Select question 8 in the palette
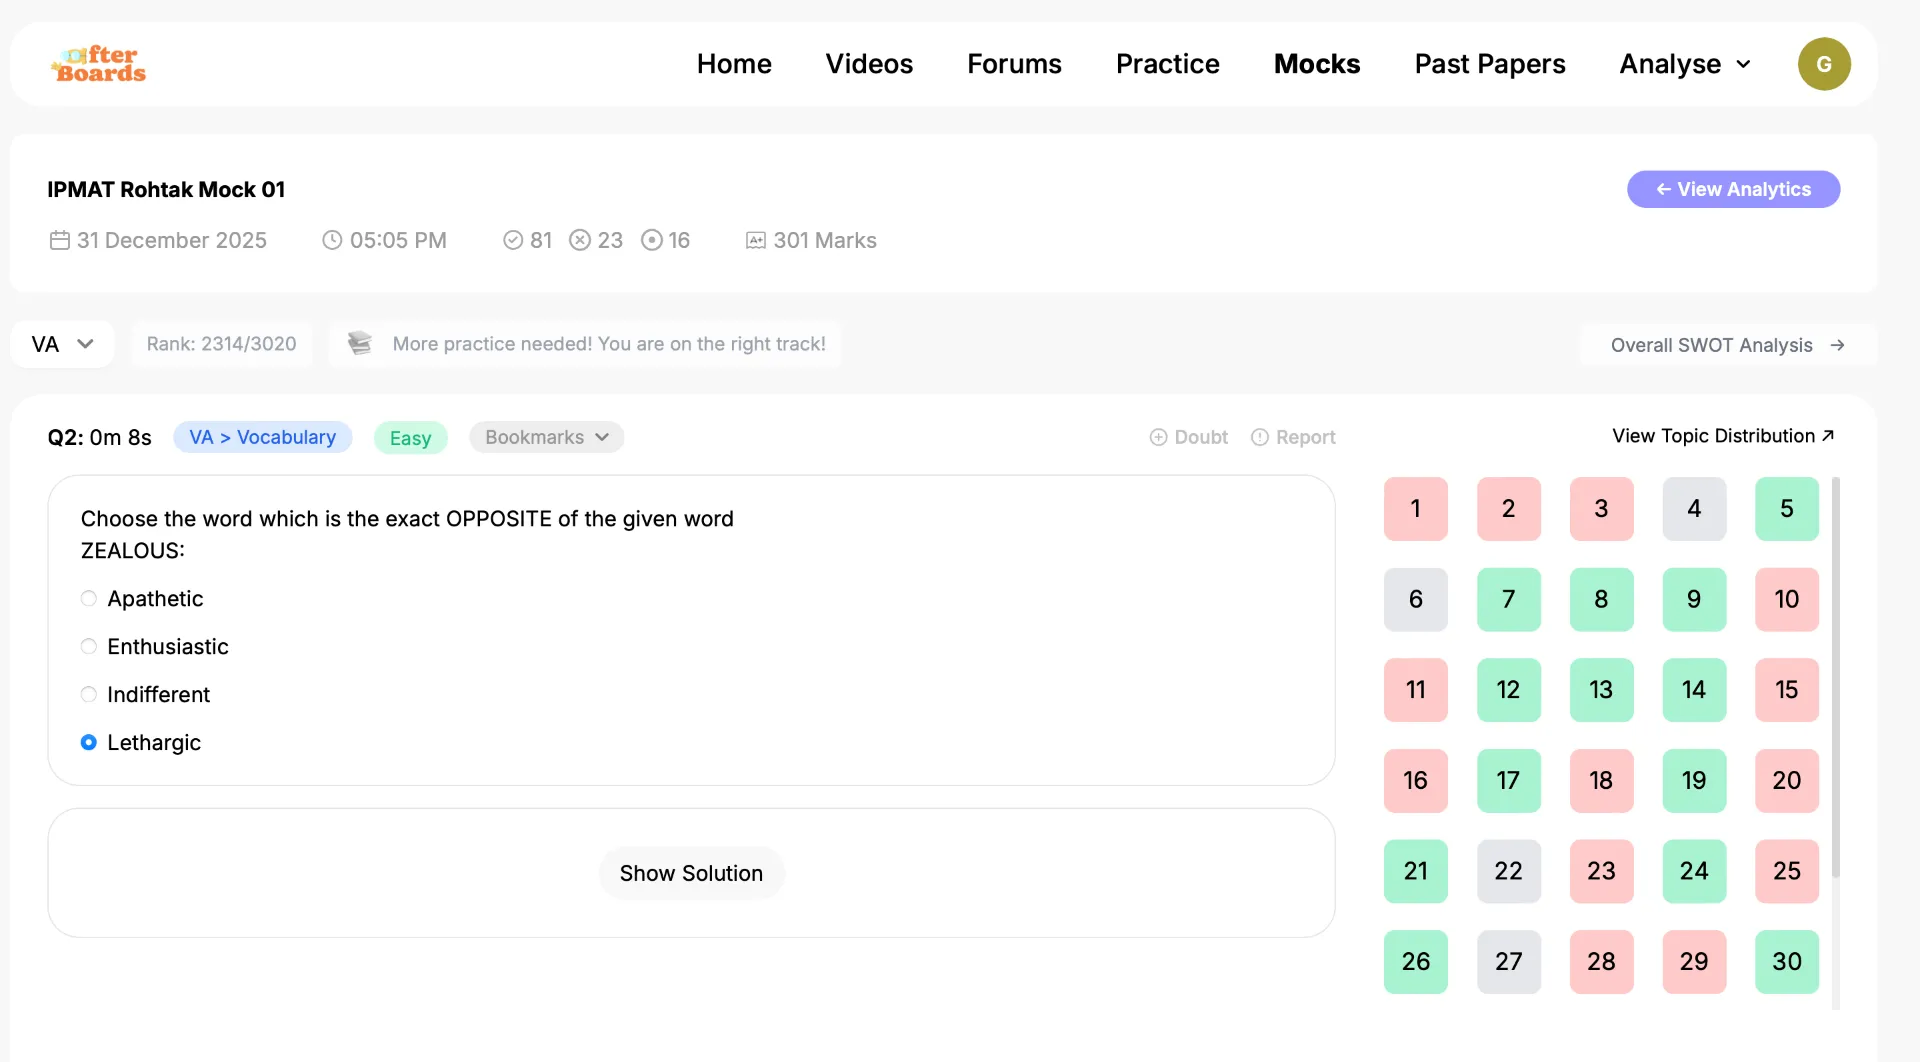This screenshot has width=1920, height=1062. (1601, 599)
